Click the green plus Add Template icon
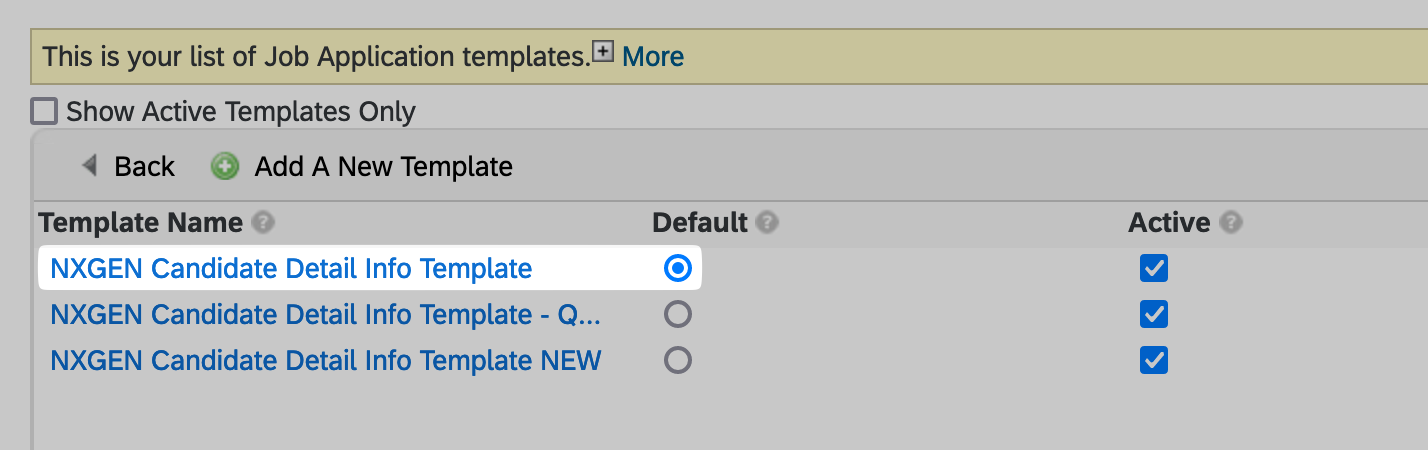The width and height of the screenshot is (1428, 450). coord(225,167)
